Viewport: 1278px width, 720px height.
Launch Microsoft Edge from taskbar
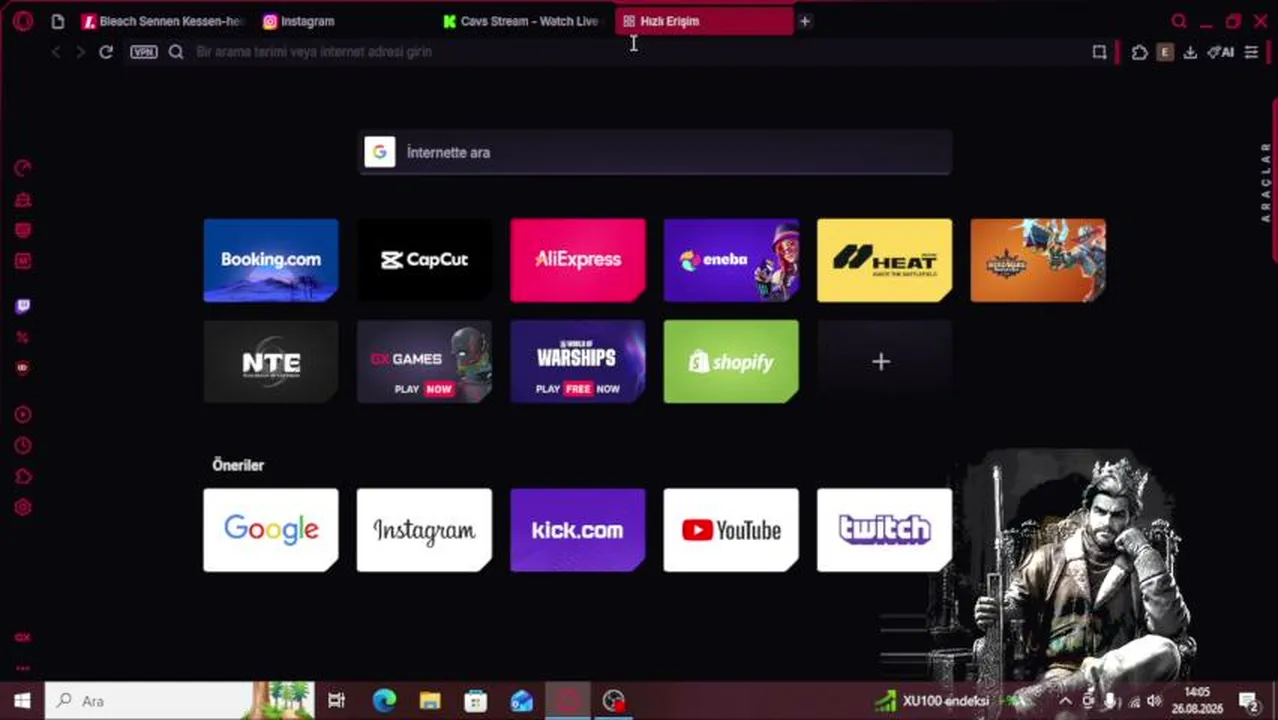click(x=384, y=701)
